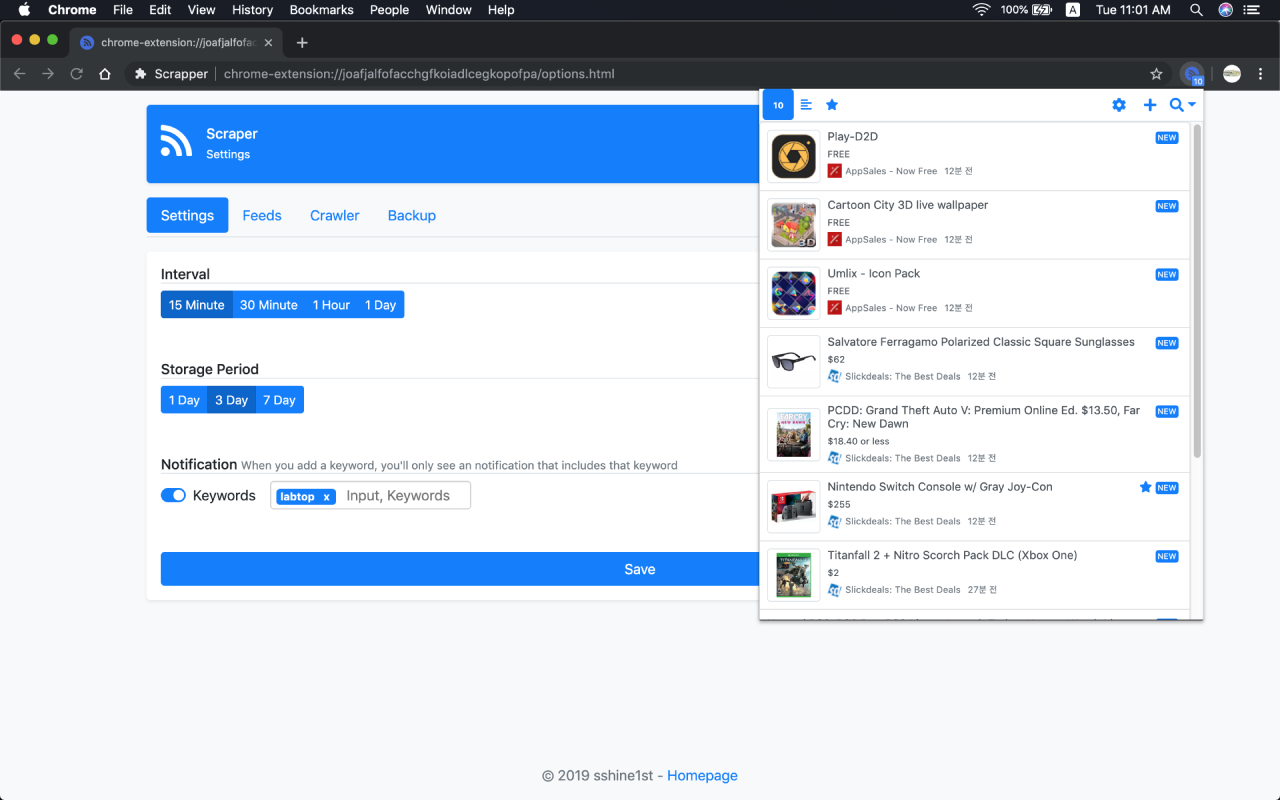The height and width of the screenshot is (800, 1280).
Task: Click the plus icon to add feed
Action: click(x=1150, y=105)
